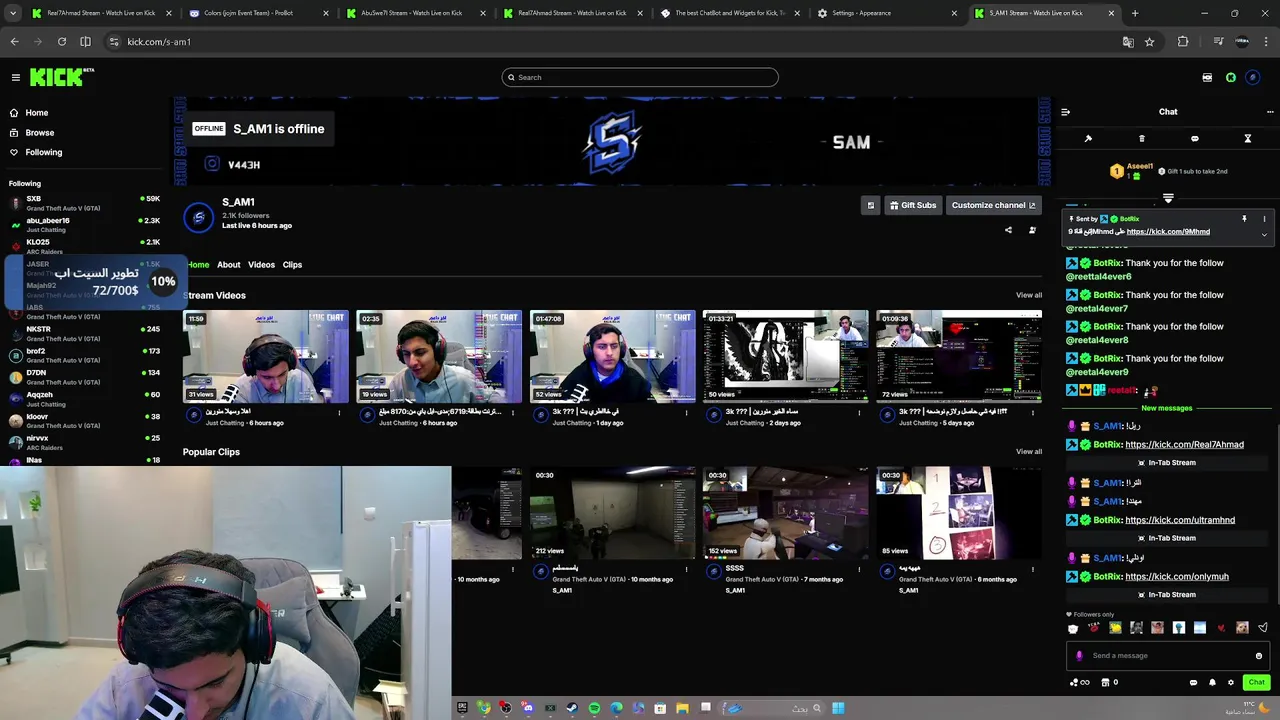Select the red lips quick emote
This screenshot has width=1280, height=720.
pyautogui.click(x=1093, y=628)
